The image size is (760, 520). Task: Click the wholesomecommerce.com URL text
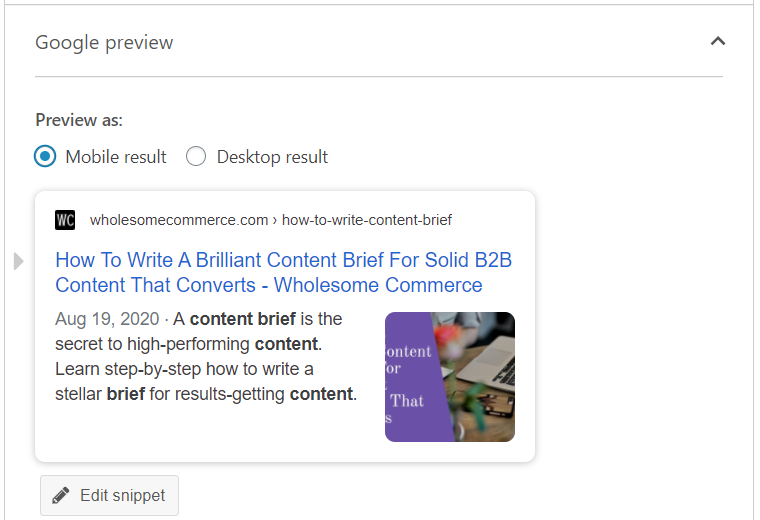click(x=179, y=220)
